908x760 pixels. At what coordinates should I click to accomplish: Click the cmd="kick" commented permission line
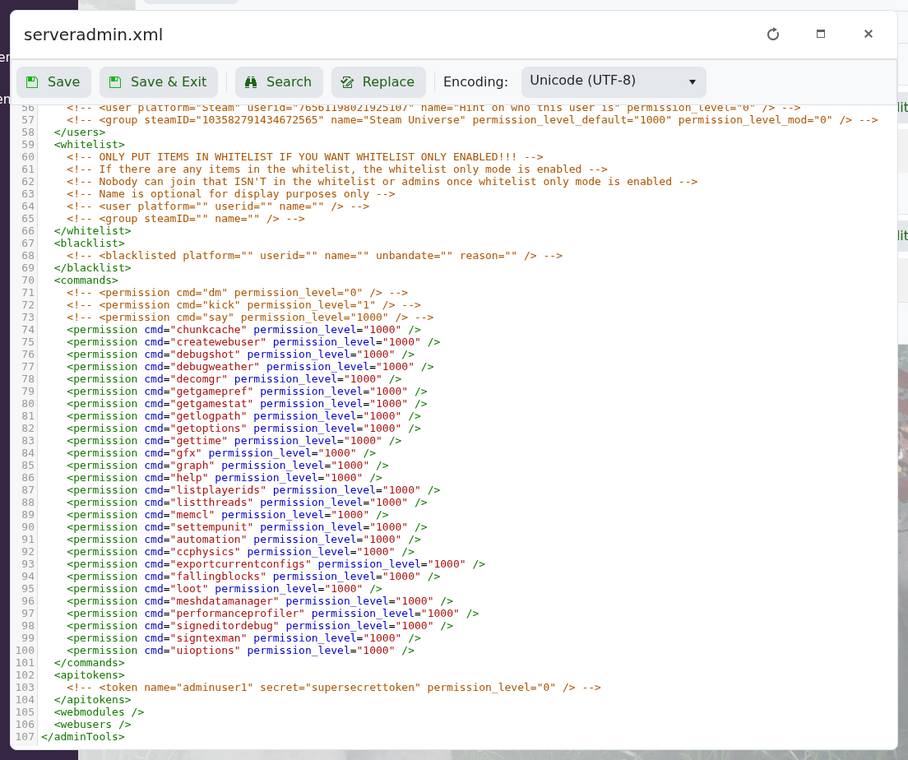point(244,305)
